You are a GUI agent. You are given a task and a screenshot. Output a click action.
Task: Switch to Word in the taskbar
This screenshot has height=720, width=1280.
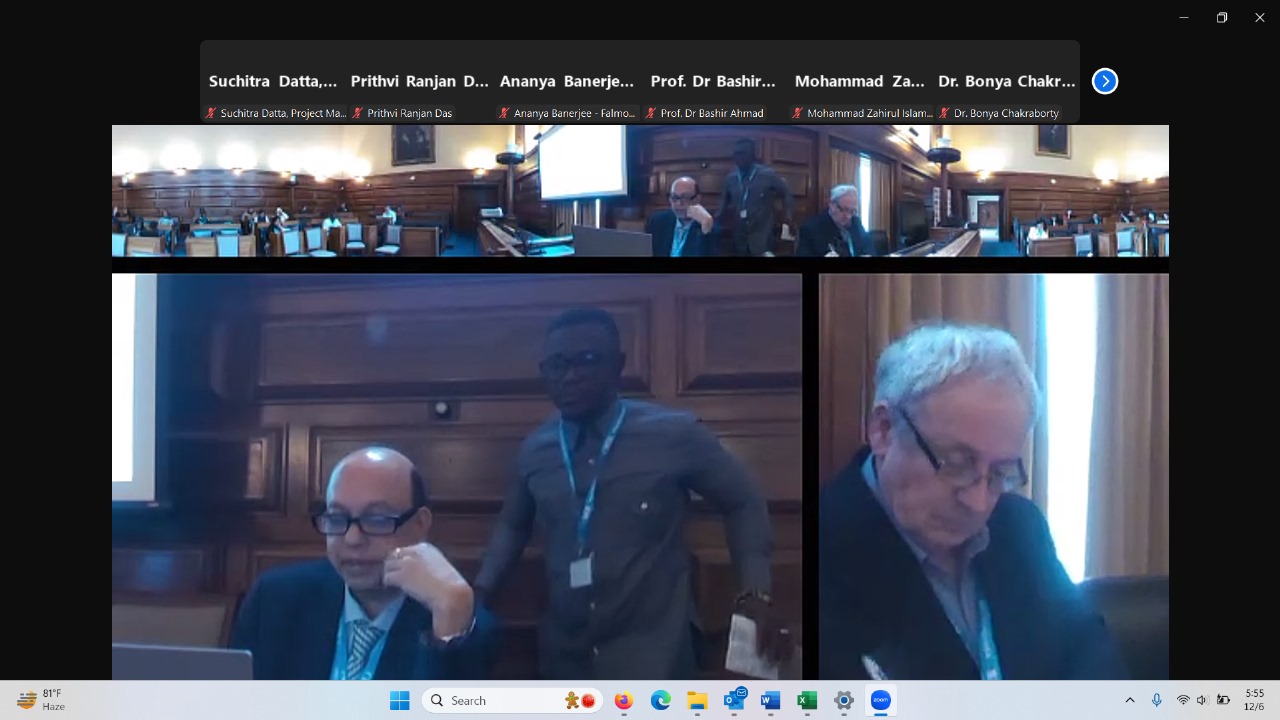770,701
